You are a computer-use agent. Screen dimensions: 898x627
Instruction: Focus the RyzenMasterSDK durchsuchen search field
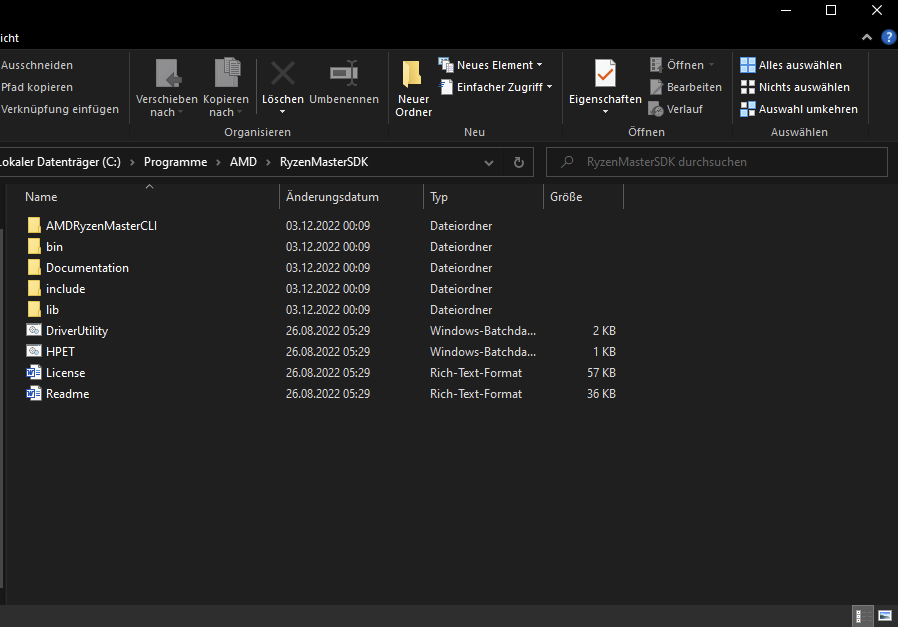point(716,162)
